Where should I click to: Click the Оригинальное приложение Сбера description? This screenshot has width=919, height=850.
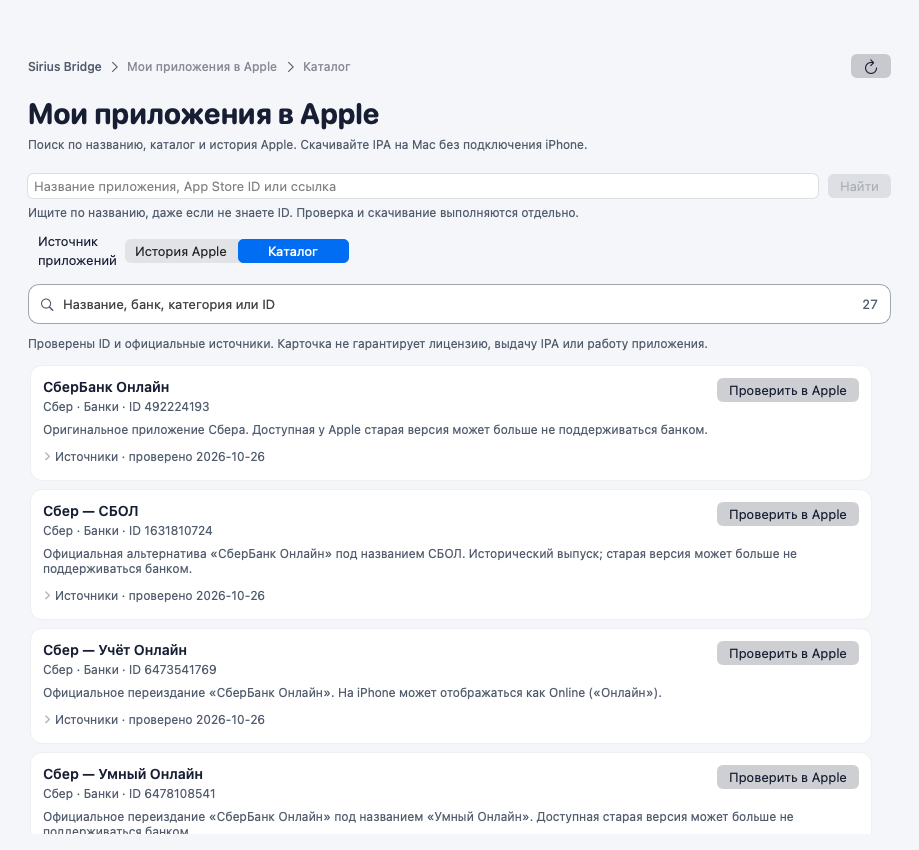(375, 430)
